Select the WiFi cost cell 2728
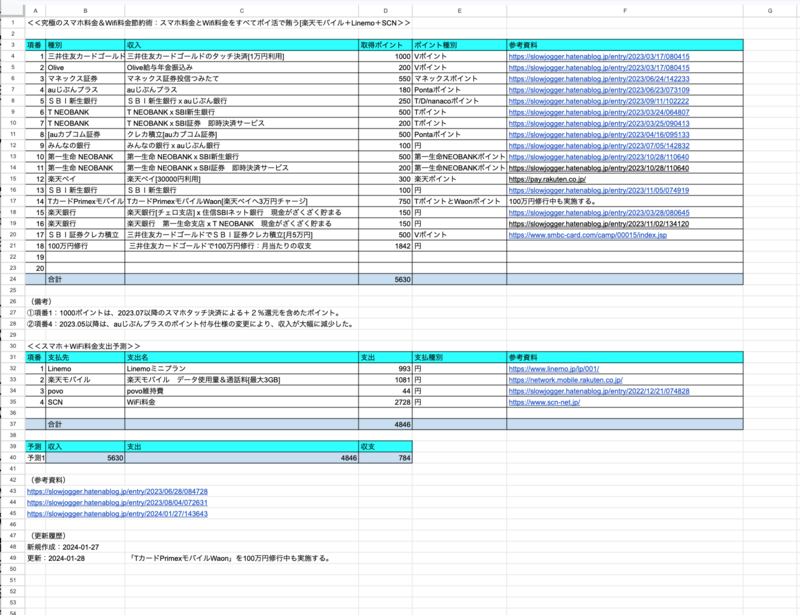Image resolution: width=800 pixels, height=615 pixels. coord(385,402)
